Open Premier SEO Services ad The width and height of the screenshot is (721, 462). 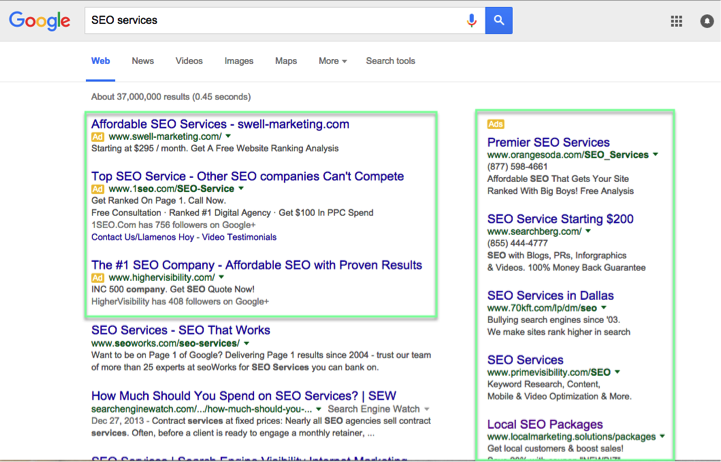[549, 143]
